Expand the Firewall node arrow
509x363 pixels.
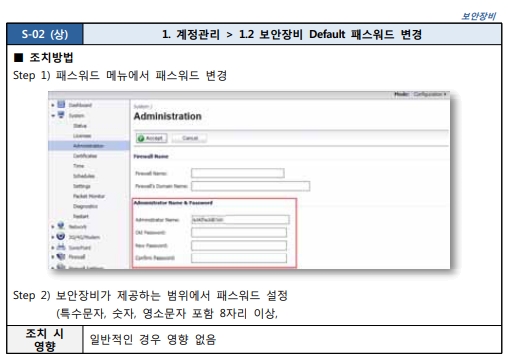click(53, 257)
